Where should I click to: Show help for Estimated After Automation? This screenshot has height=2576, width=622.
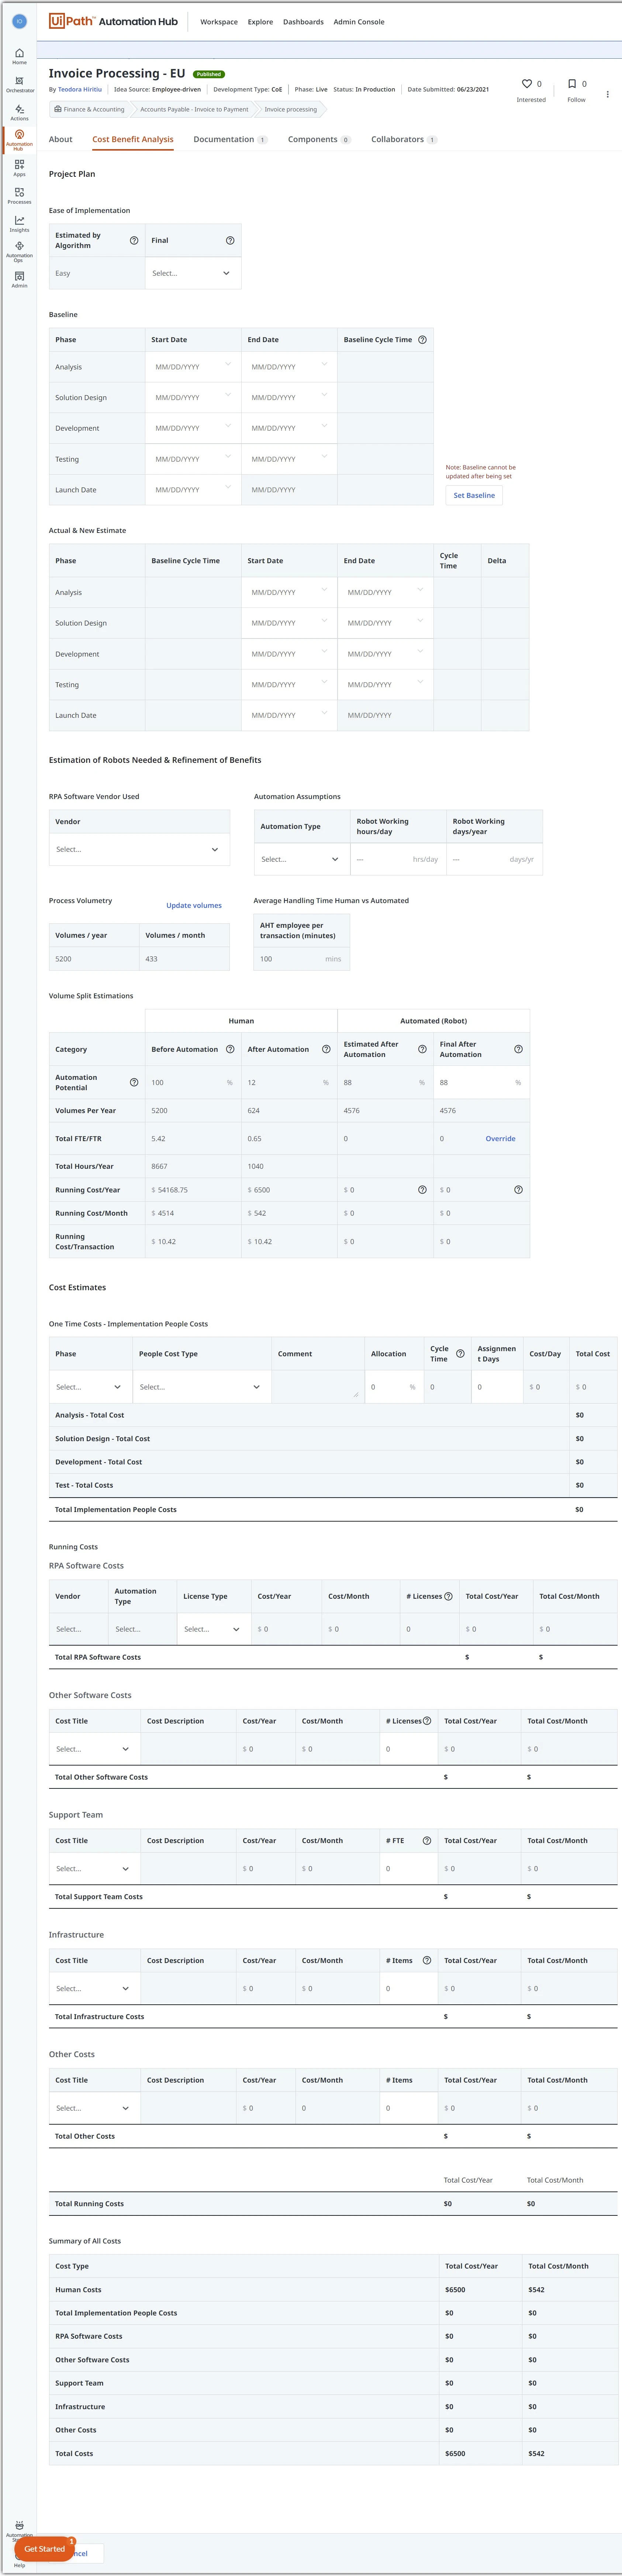tap(422, 1049)
